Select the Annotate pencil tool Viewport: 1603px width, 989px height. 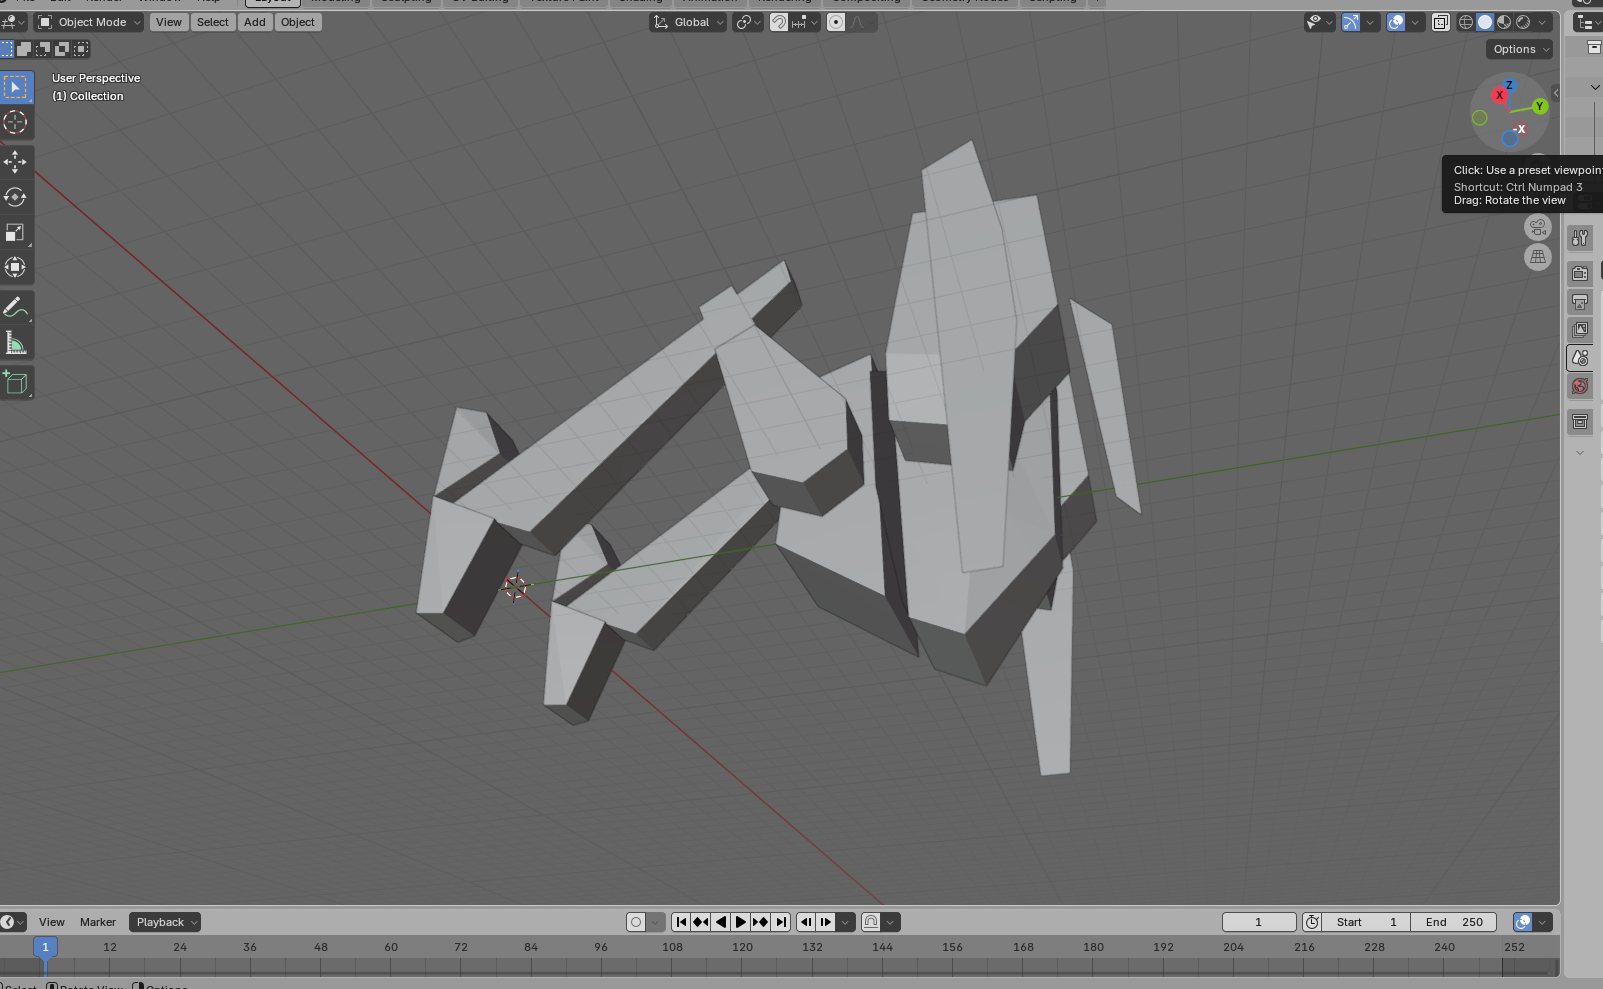[16, 307]
